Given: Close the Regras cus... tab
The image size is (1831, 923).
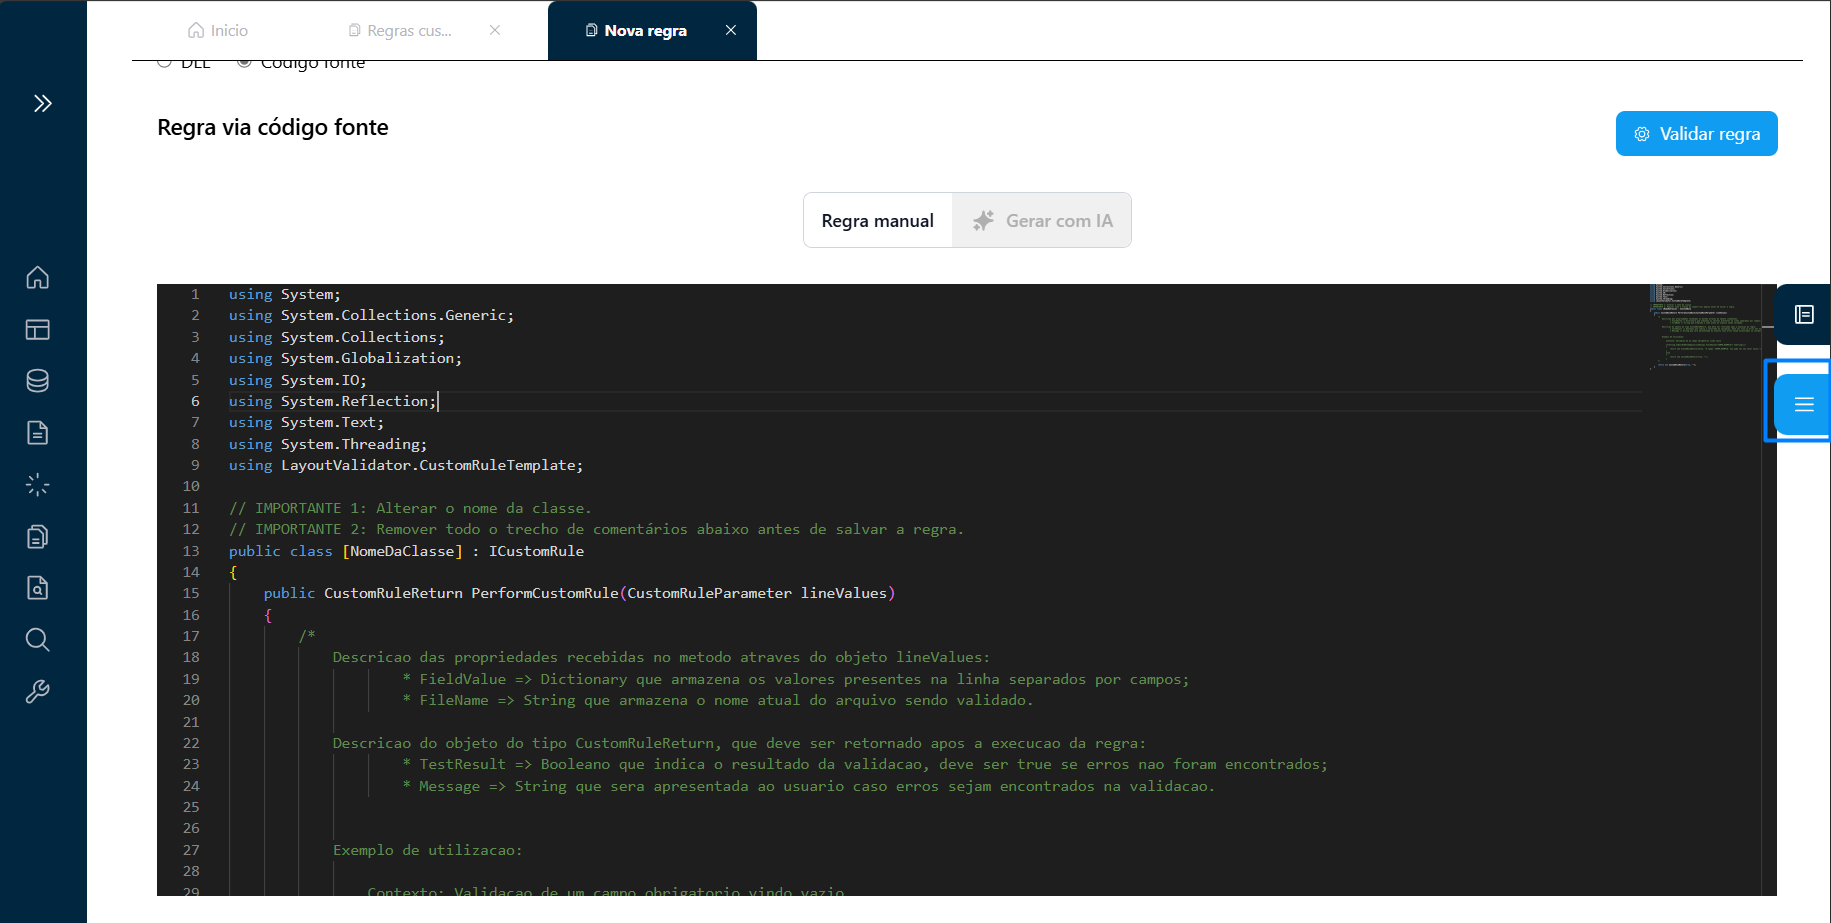Looking at the screenshot, I should (x=495, y=30).
